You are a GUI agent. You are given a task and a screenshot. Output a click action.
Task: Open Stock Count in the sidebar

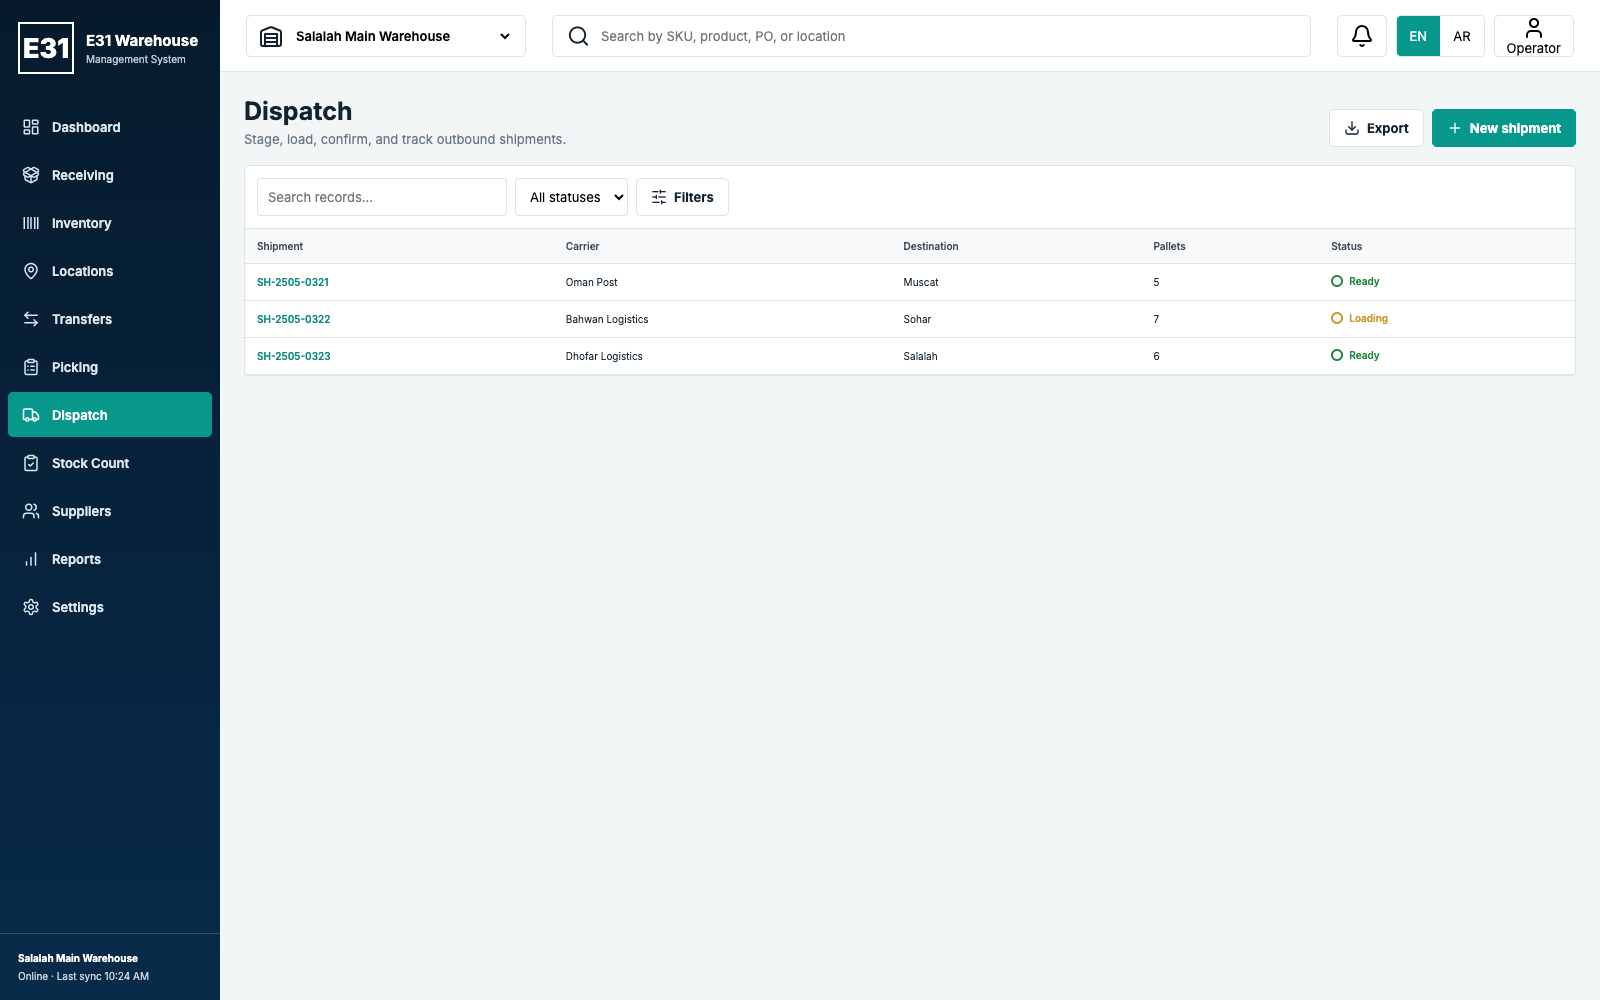point(110,463)
